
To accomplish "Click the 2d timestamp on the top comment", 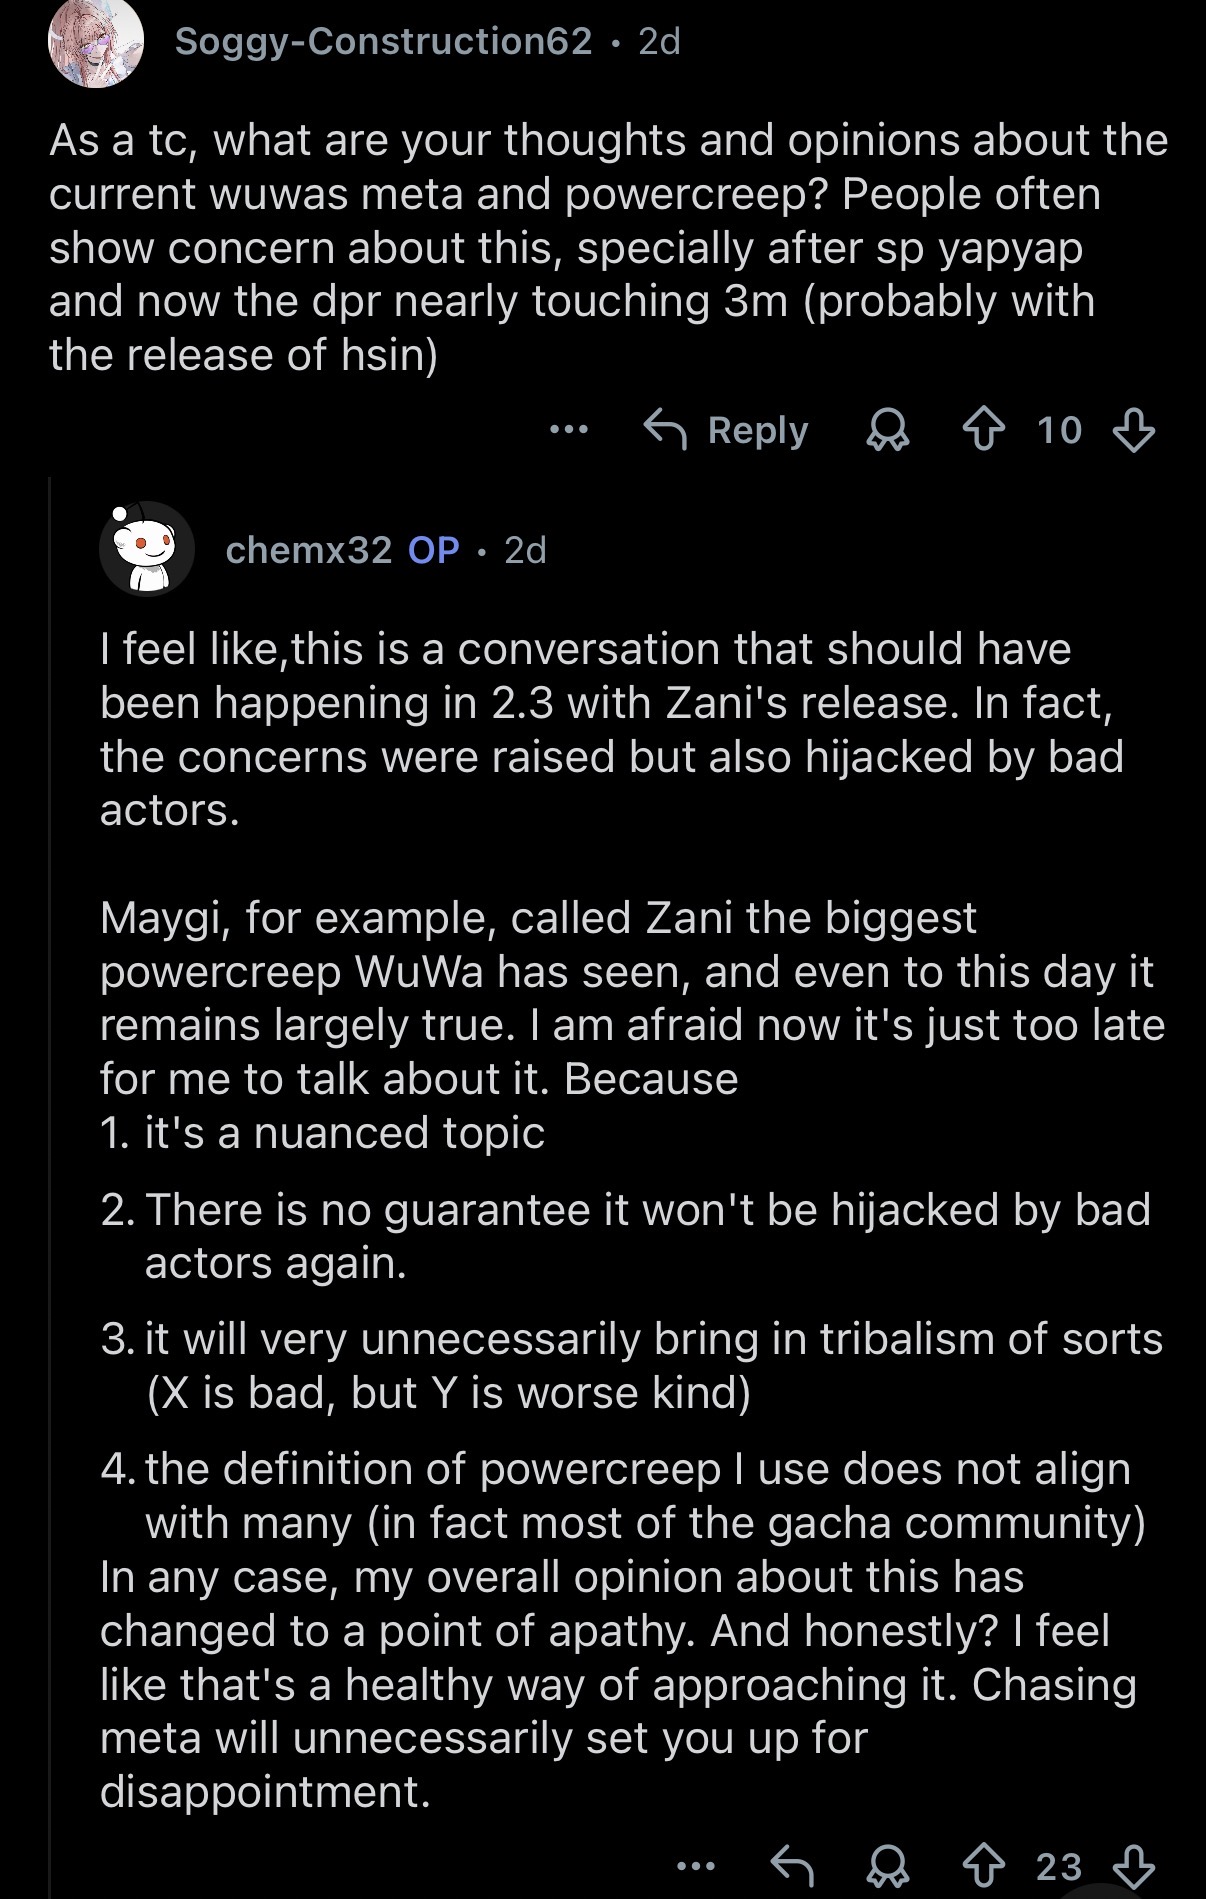I will point(659,41).
